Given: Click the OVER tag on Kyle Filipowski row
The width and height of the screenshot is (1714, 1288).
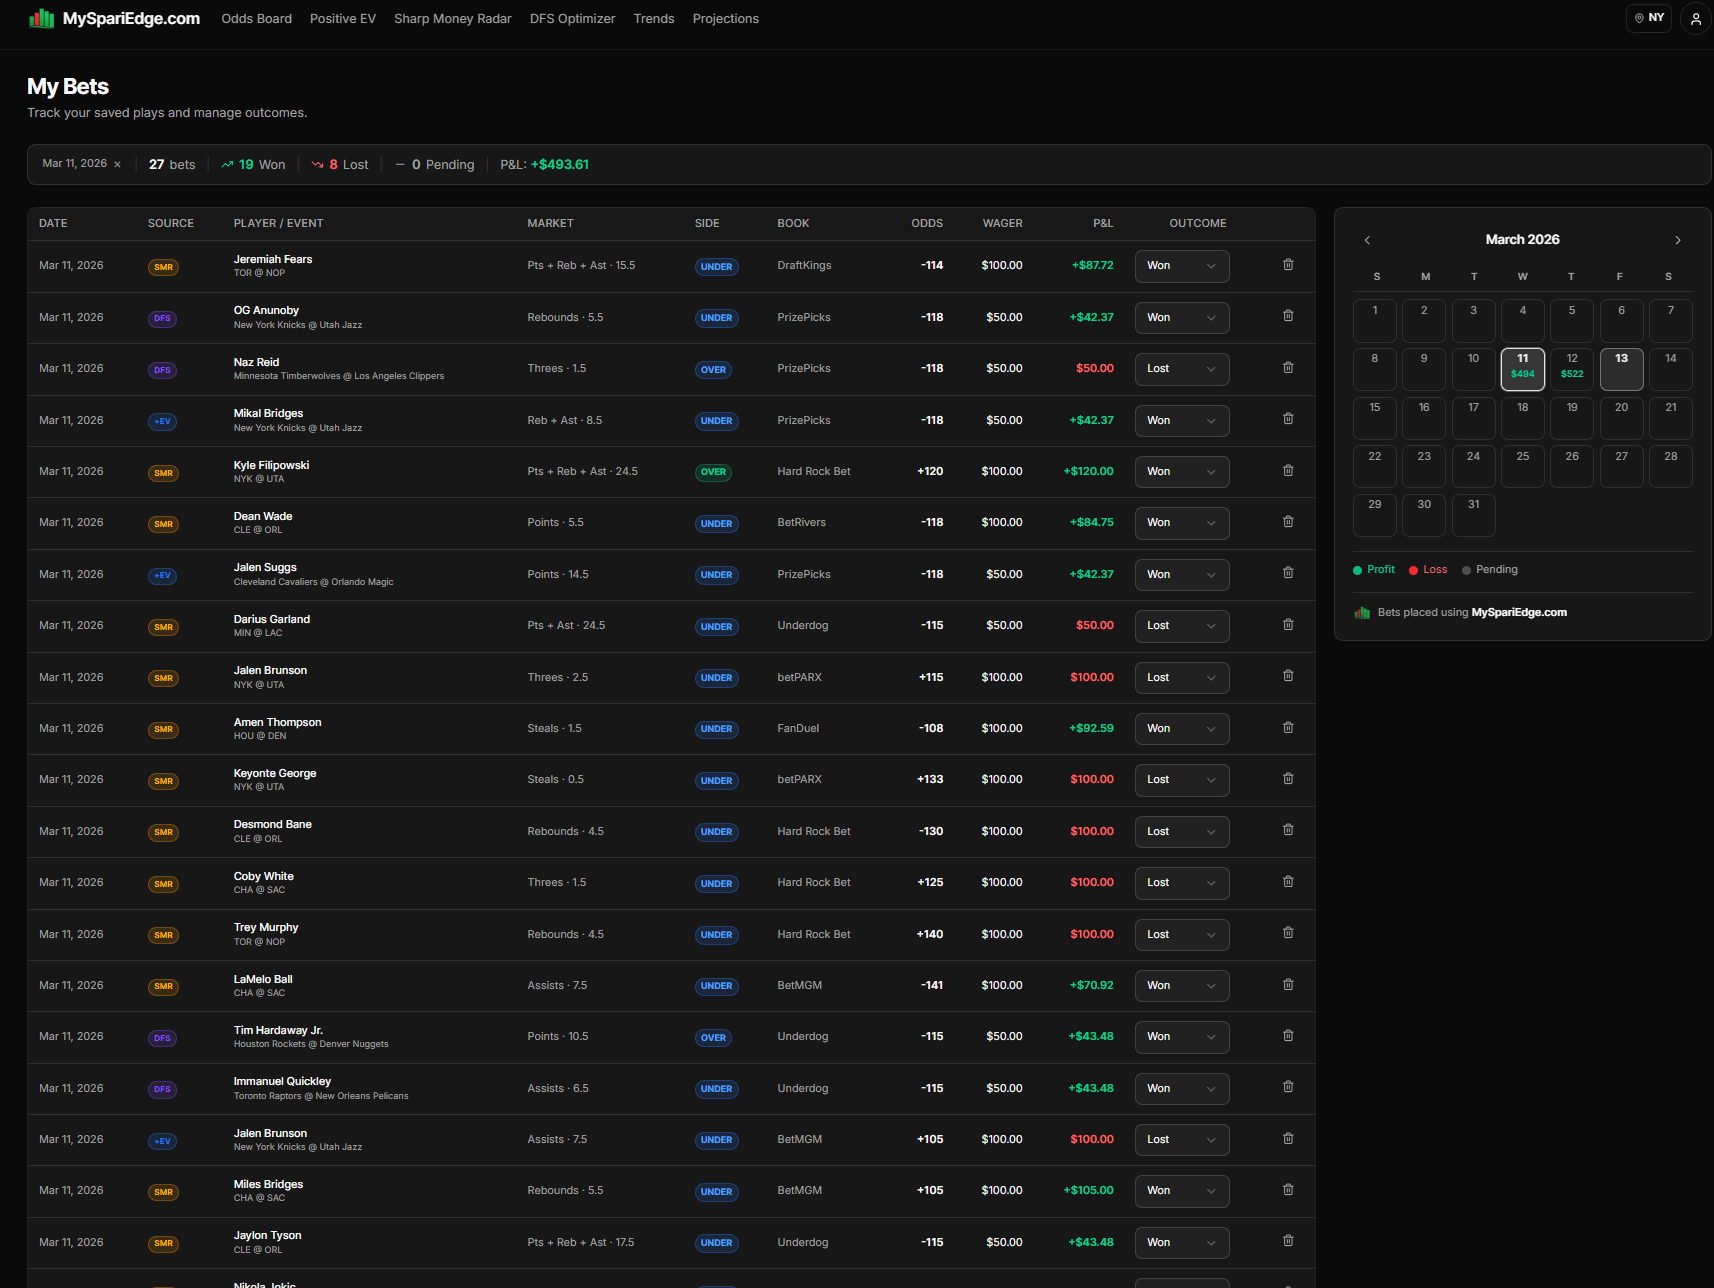Looking at the screenshot, I should coord(713,472).
